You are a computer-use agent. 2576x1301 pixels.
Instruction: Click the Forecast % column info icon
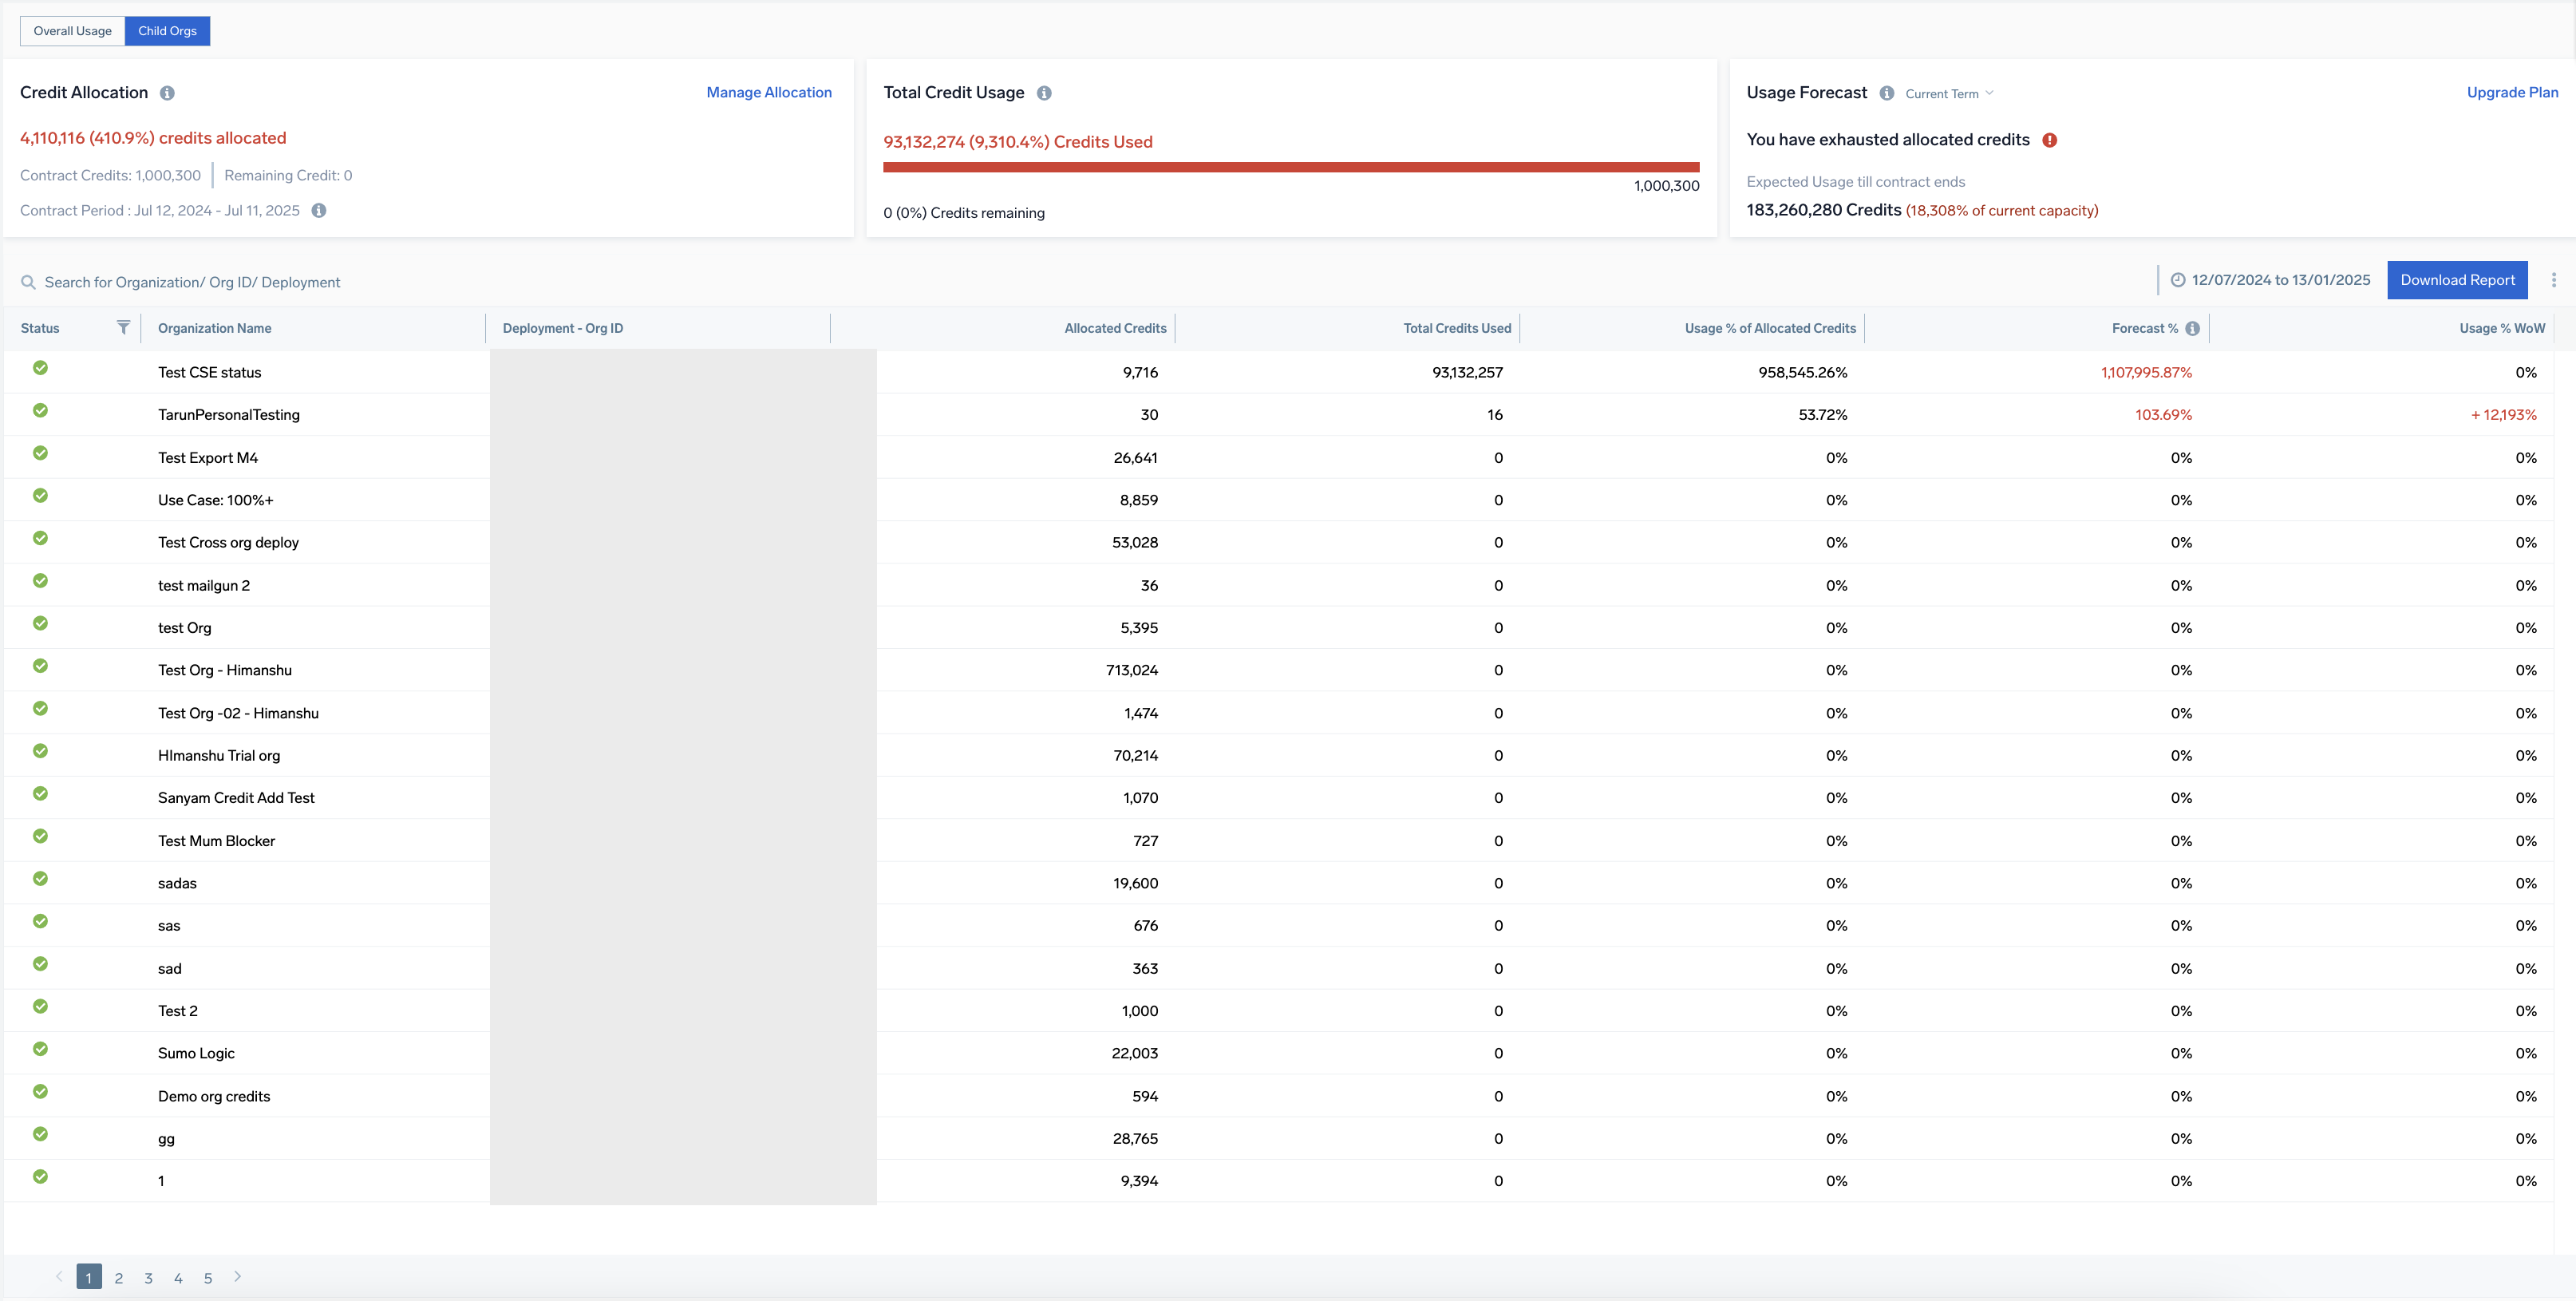(2192, 329)
